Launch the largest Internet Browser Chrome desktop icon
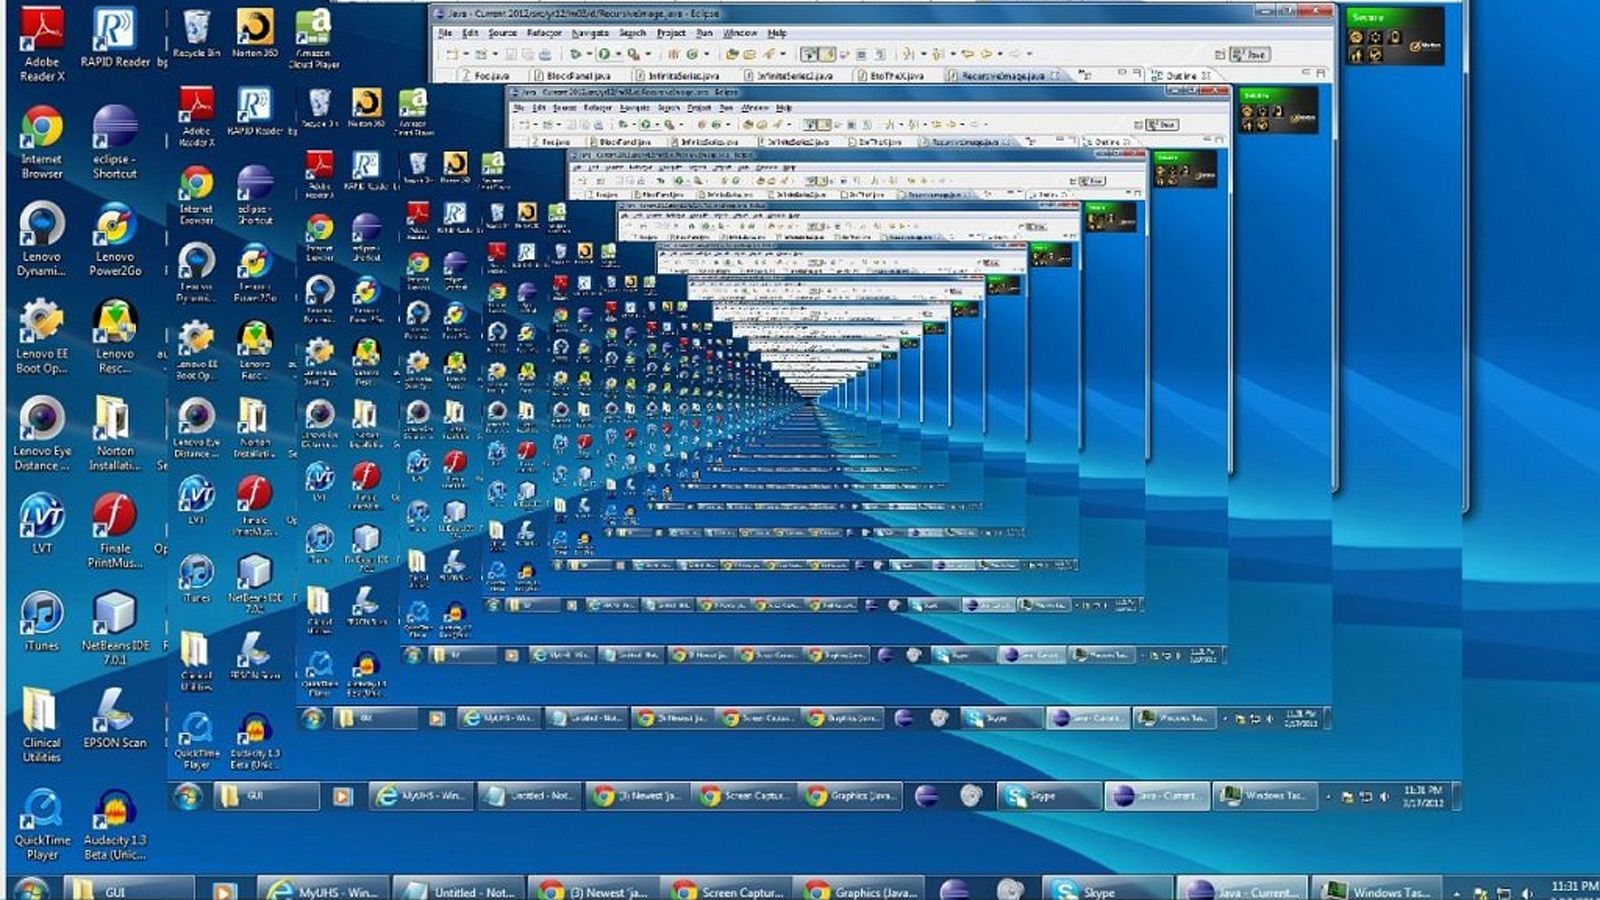Image resolution: width=1600 pixels, height=900 pixels. pos(42,129)
